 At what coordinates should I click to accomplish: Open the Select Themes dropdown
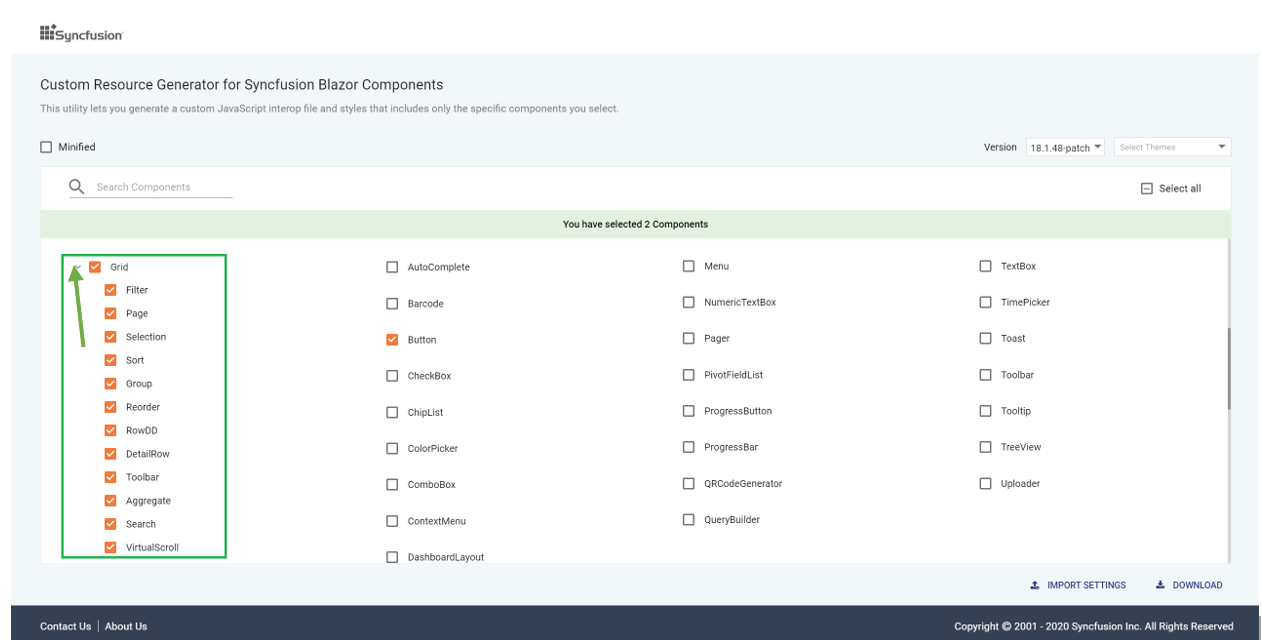[x=1173, y=147]
